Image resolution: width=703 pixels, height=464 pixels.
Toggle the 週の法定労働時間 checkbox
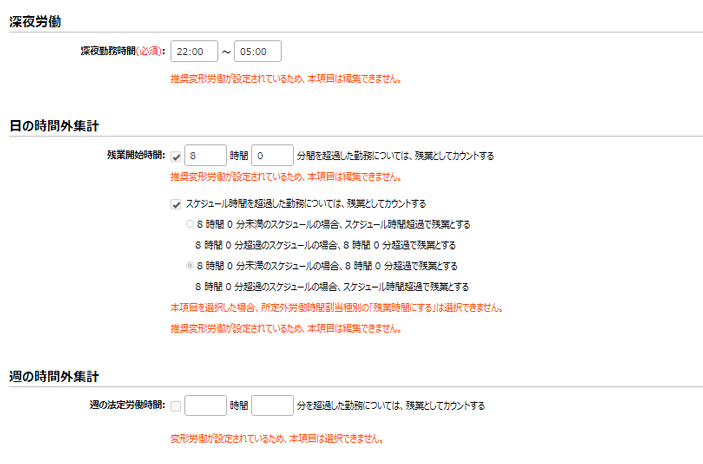tap(176, 406)
